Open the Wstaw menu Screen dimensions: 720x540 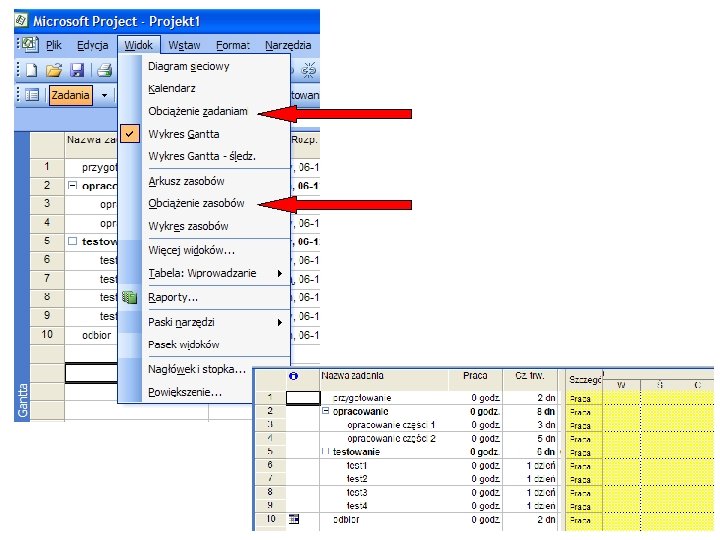[184, 45]
